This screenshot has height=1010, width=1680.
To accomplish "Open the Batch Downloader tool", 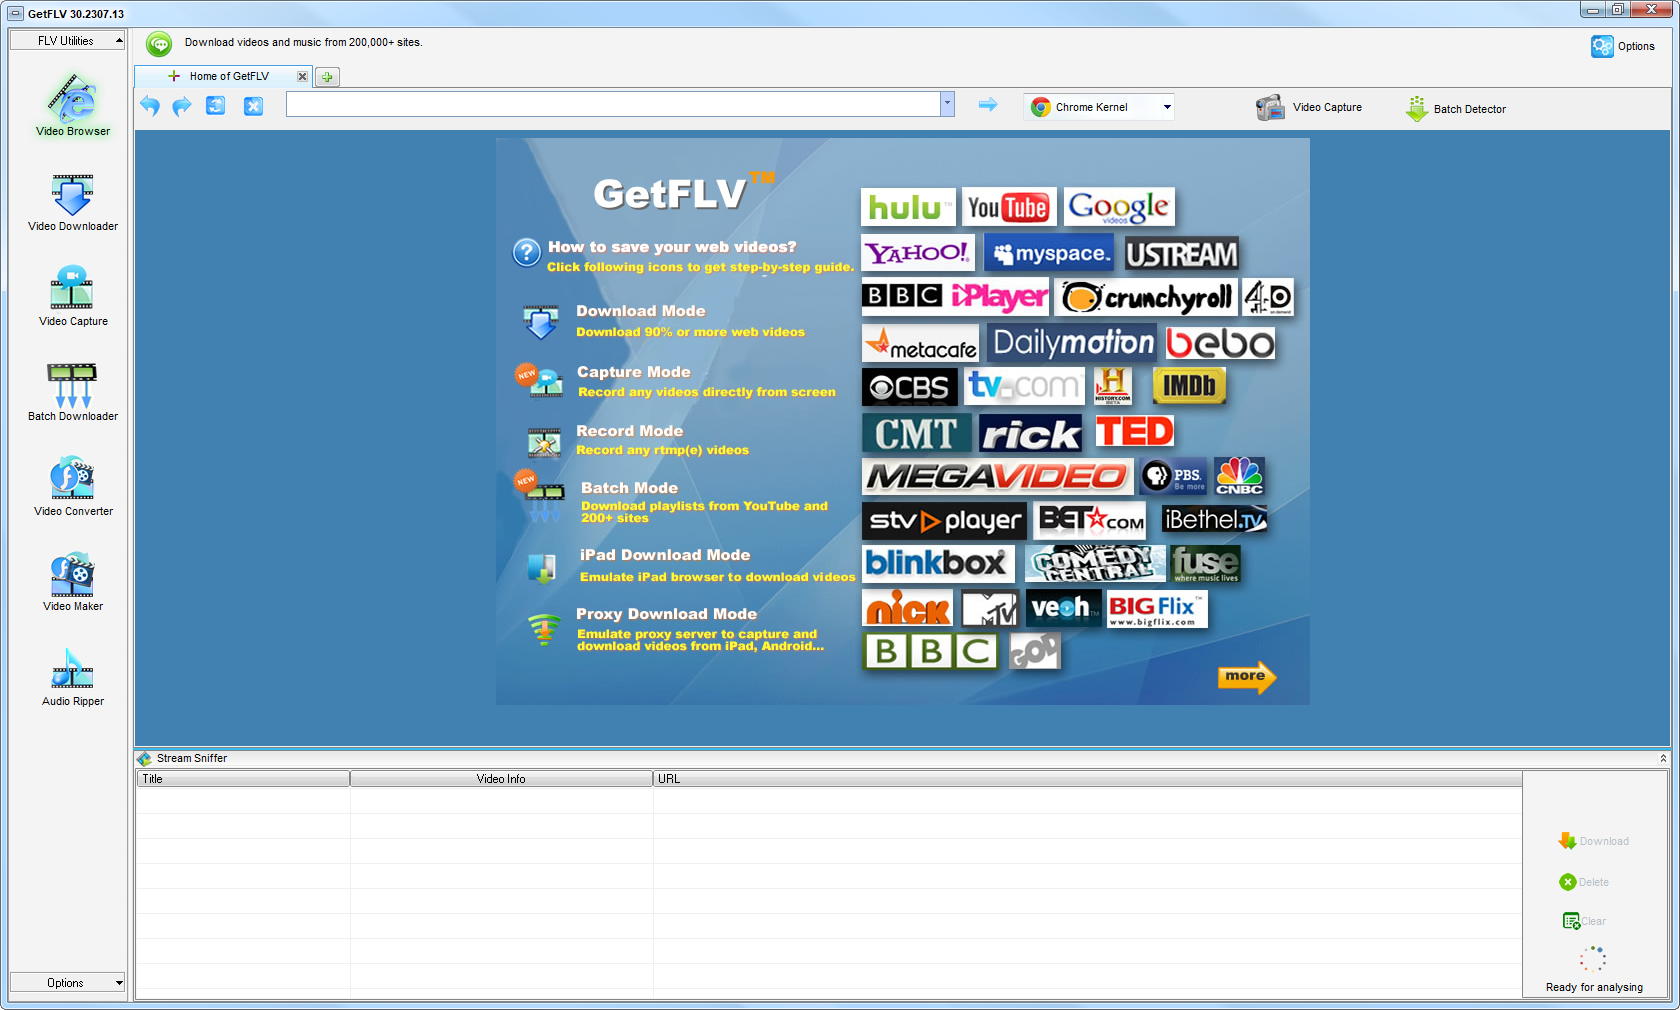I will click(72, 391).
